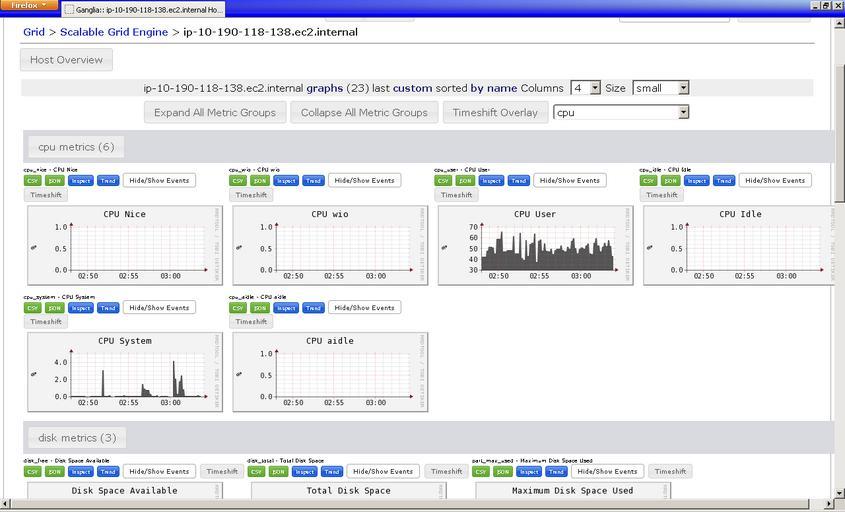Toggle Timeshift on the CPU Nice graph

click(x=46, y=195)
